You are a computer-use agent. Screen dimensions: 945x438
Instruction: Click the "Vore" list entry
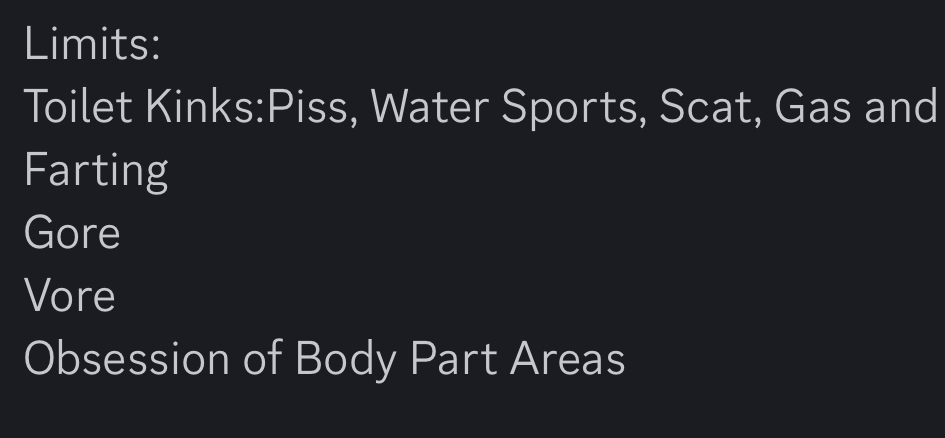pos(70,296)
